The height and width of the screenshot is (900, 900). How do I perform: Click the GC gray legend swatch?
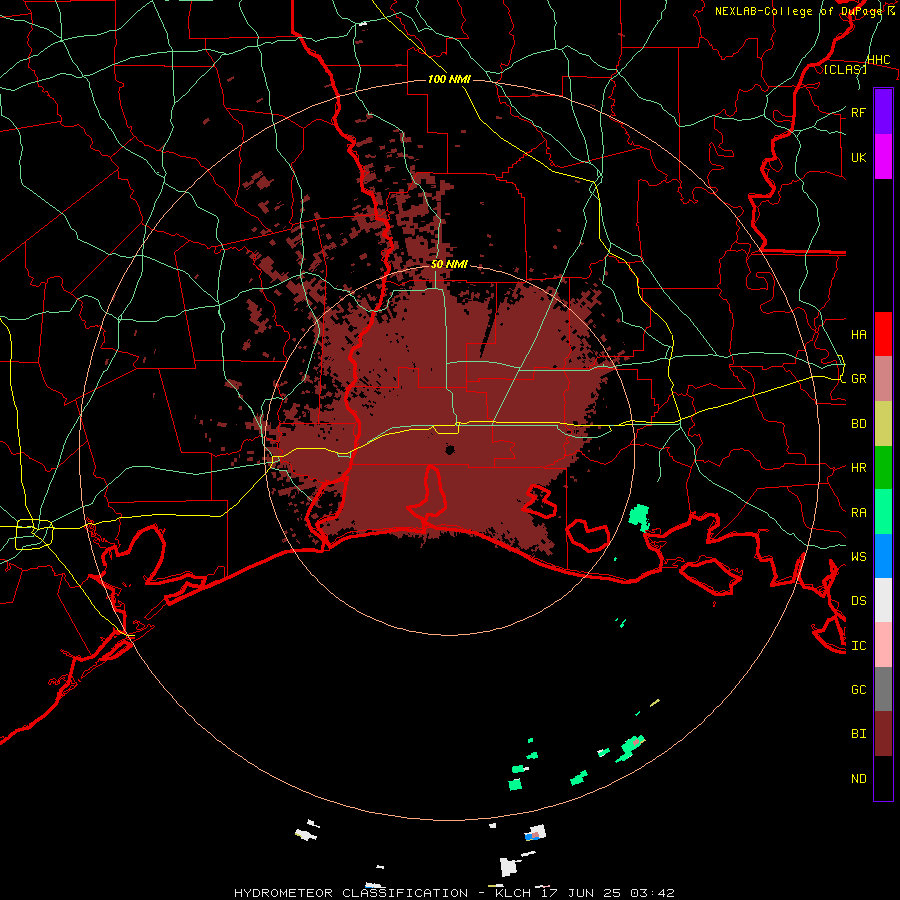[x=883, y=689]
